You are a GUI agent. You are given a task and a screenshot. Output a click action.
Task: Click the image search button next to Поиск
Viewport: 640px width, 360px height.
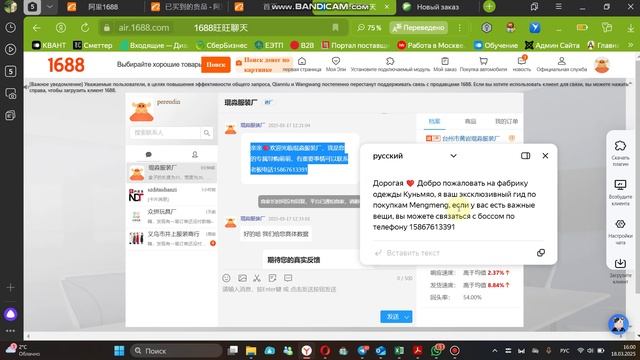264,64
